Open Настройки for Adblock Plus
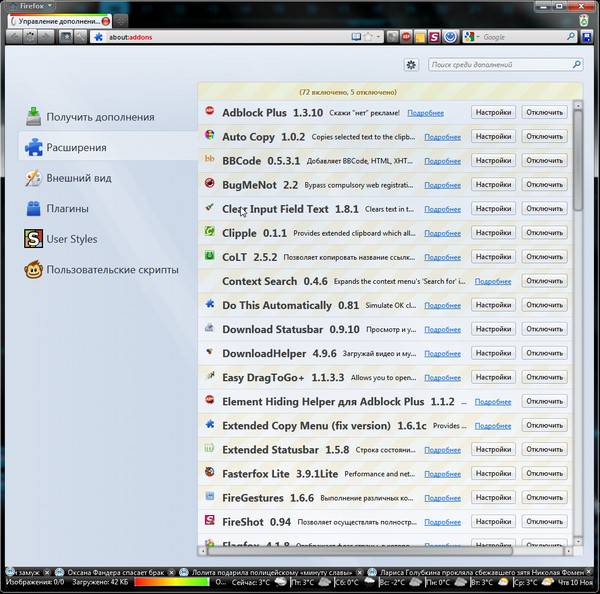This screenshot has width=600, height=594. tap(493, 113)
